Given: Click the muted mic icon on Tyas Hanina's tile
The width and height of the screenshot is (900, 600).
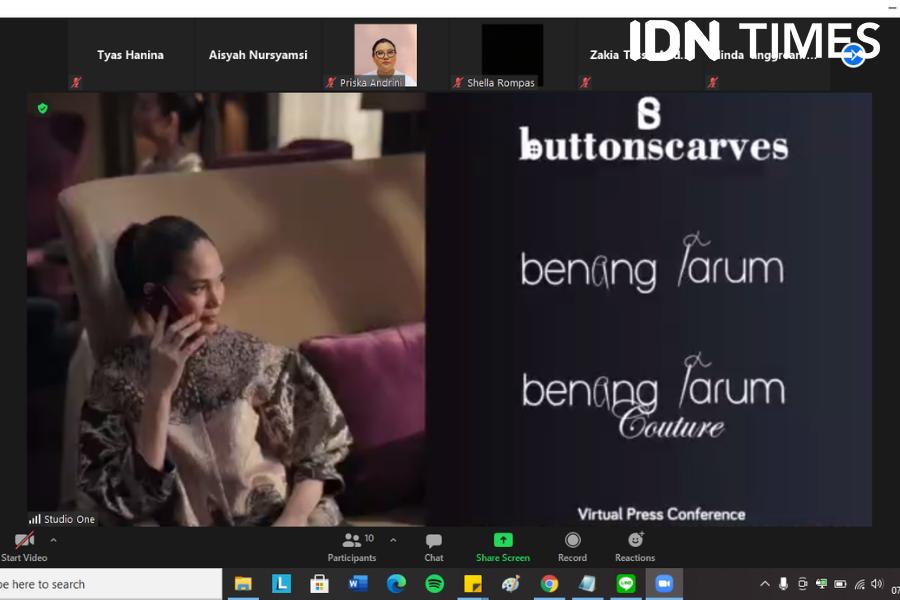Looking at the screenshot, I should click(x=76, y=83).
